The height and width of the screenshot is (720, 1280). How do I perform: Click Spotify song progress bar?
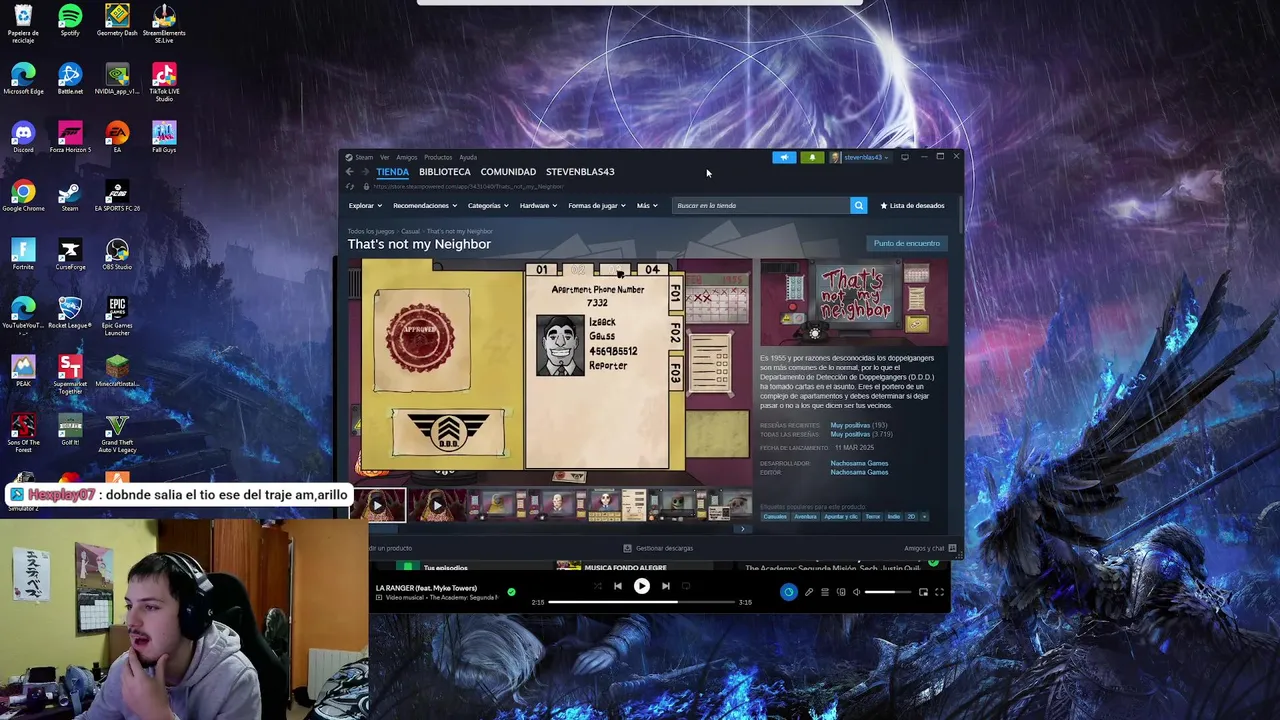(x=644, y=602)
